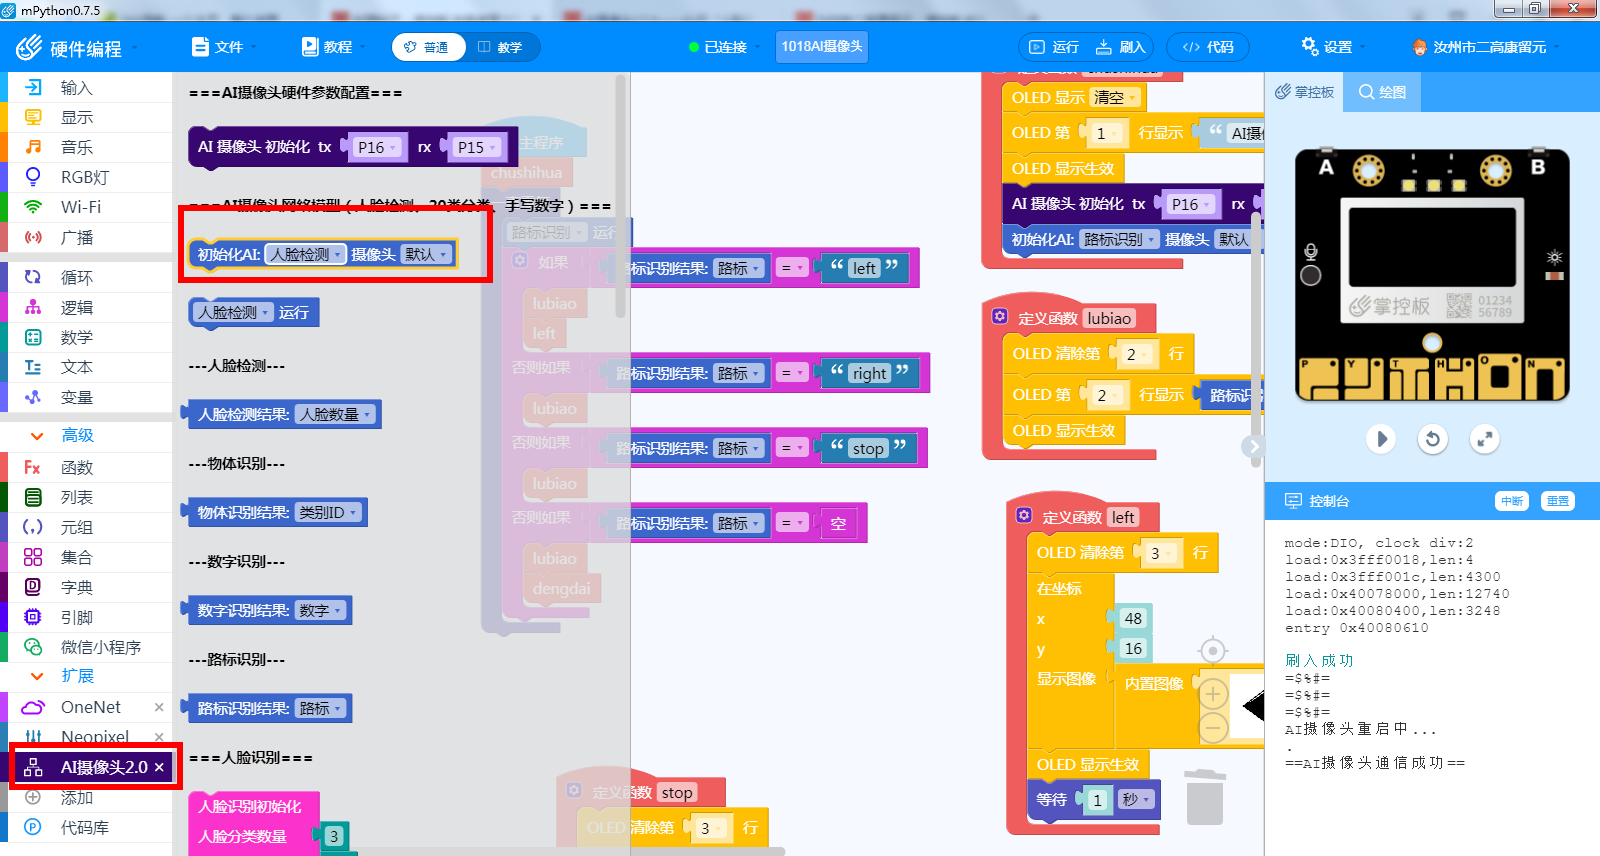Open the 文件 file menu
The image size is (1600, 856).
pyautogui.click(x=224, y=47)
